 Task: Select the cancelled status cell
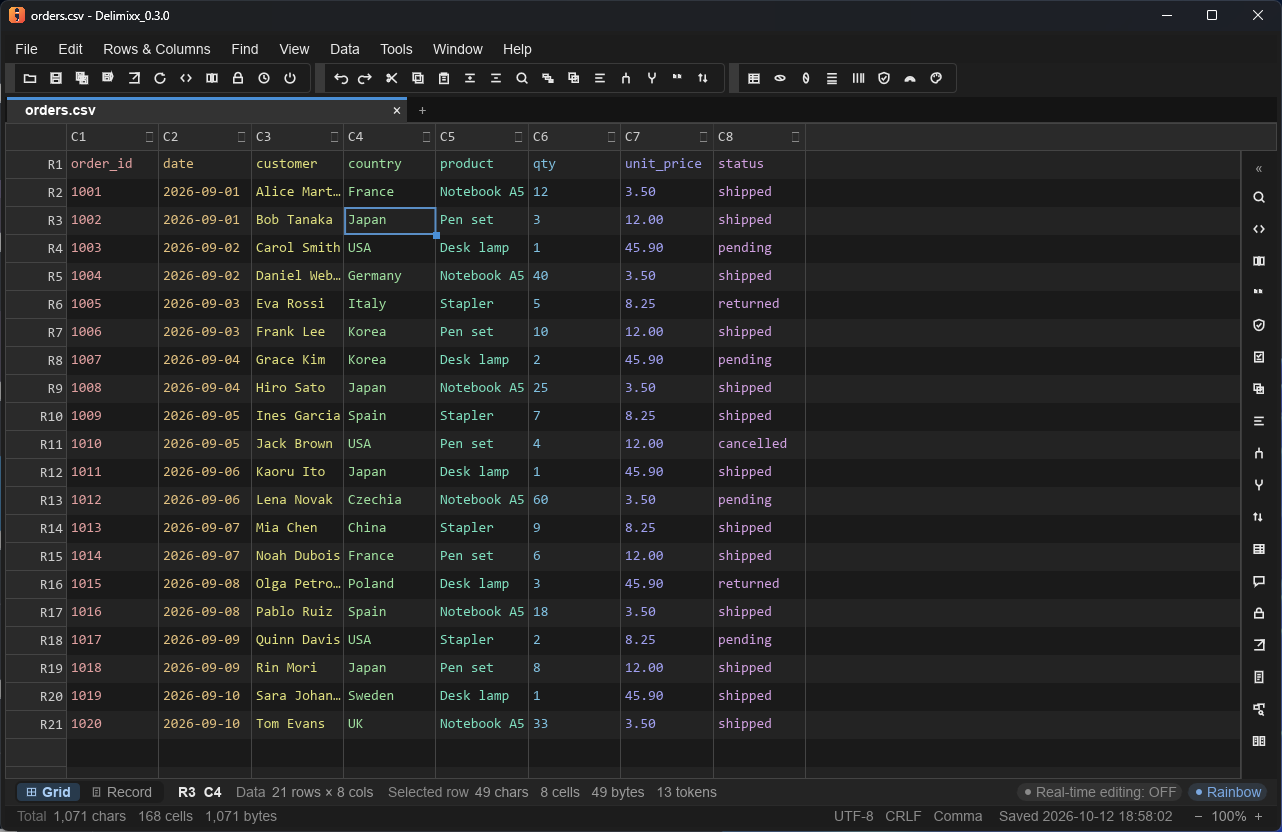(x=760, y=444)
